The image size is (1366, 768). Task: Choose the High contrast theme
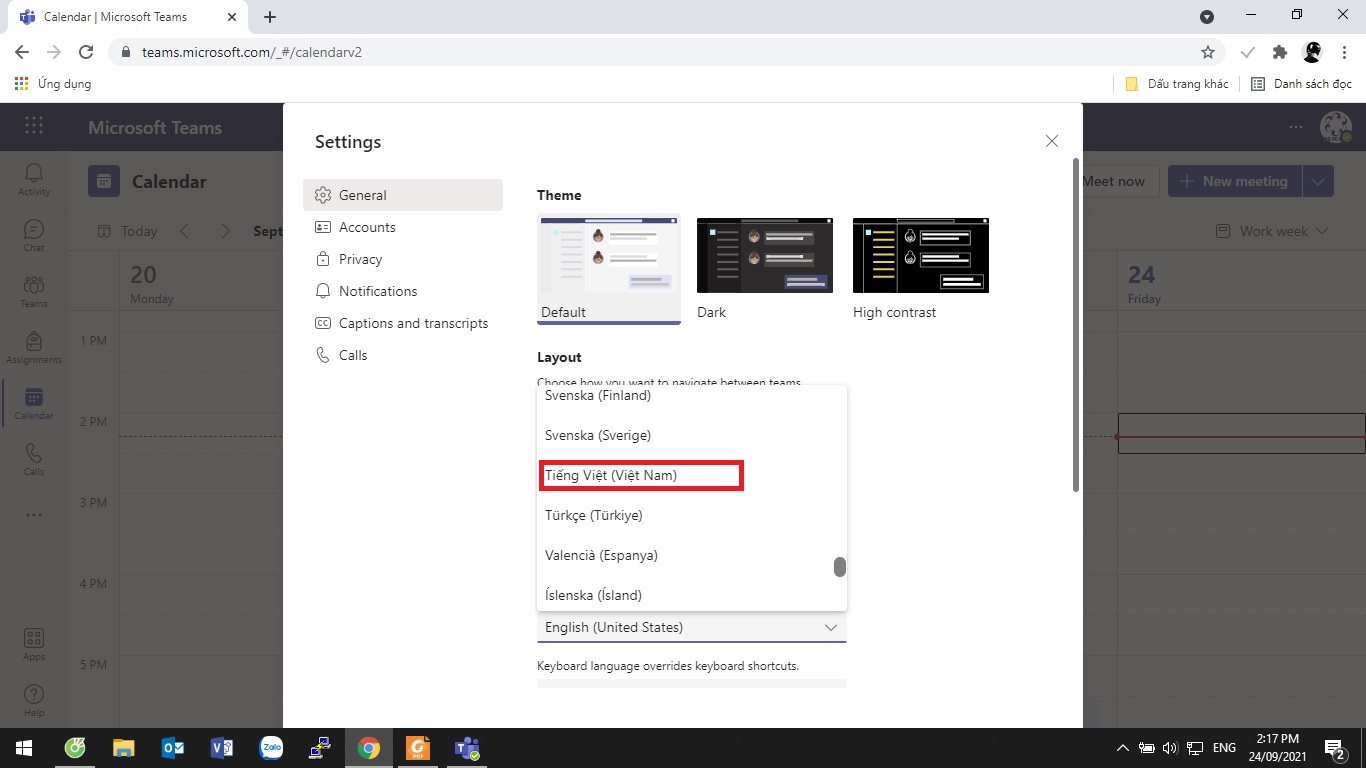coord(921,255)
